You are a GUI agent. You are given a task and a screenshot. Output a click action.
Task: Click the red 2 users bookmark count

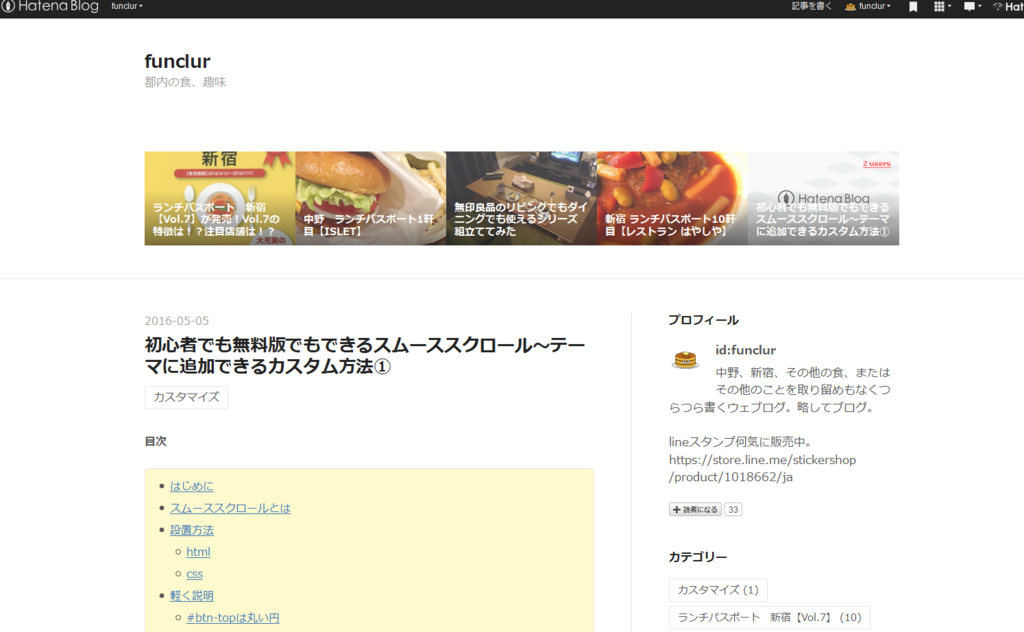coord(876,164)
